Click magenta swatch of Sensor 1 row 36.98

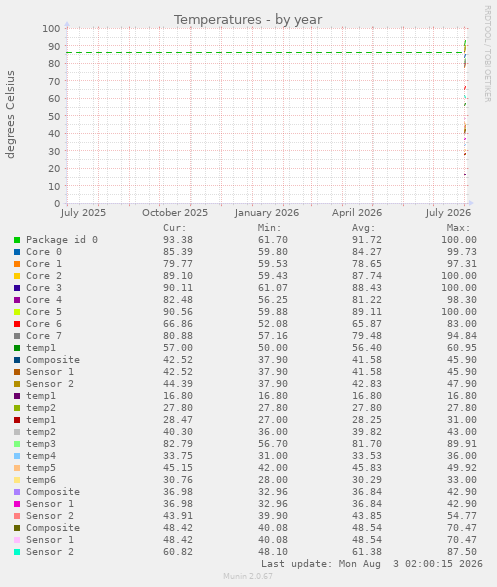point(17,504)
